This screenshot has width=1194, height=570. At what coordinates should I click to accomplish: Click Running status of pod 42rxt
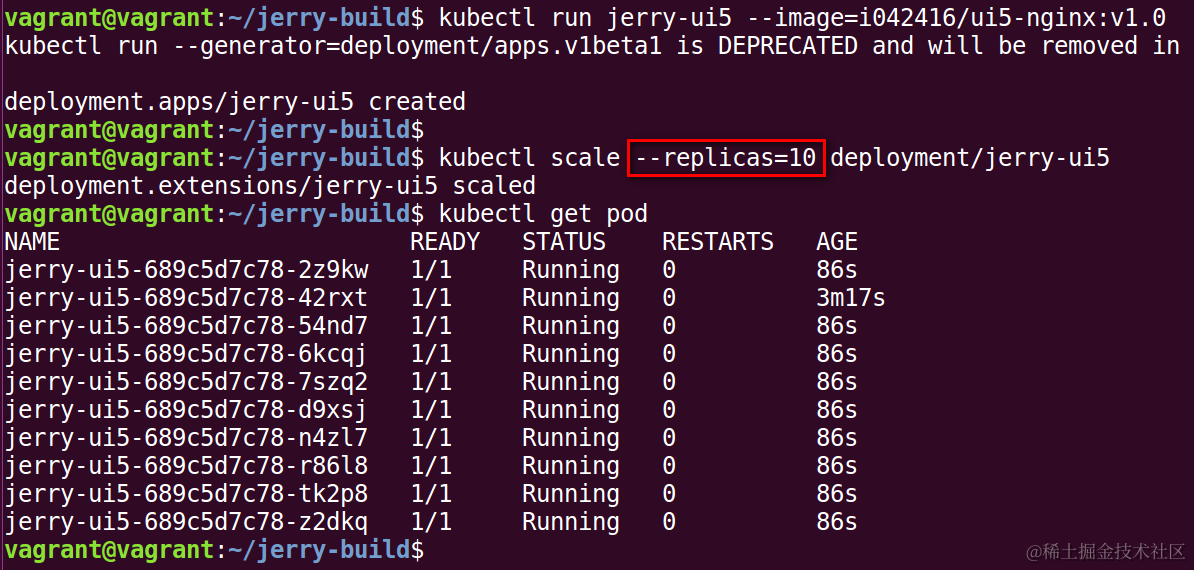(x=571, y=298)
